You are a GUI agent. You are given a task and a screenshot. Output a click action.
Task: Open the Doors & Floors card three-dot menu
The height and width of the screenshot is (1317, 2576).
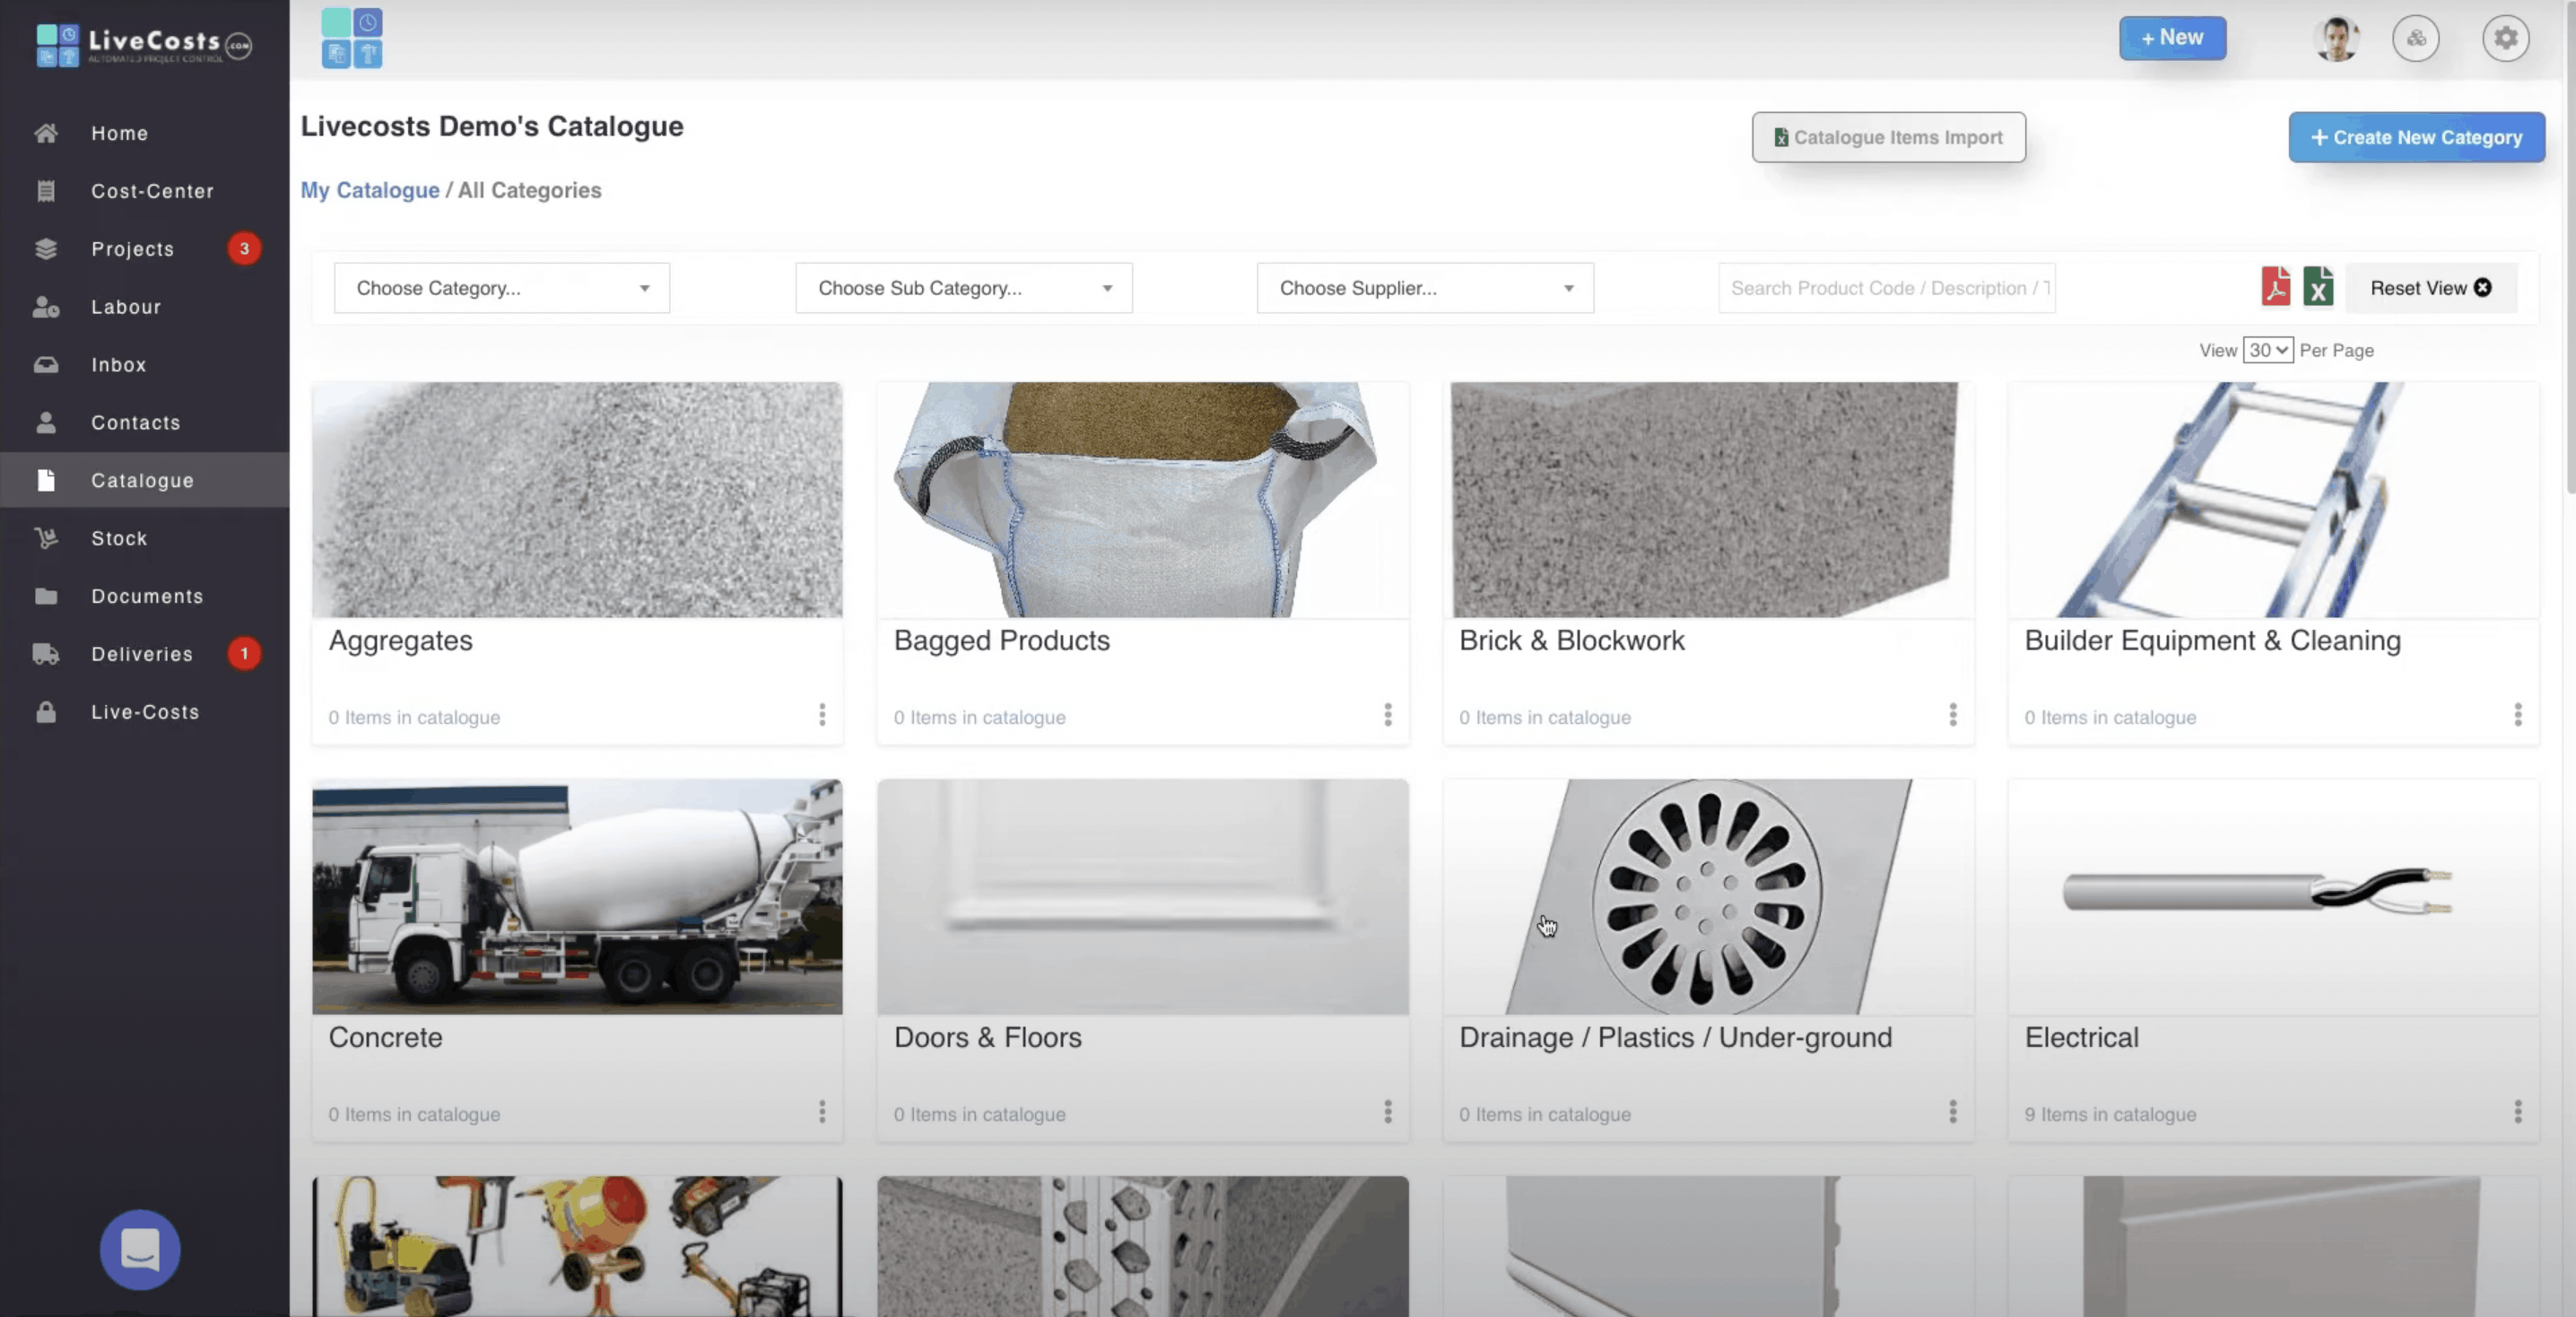(1387, 1112)
